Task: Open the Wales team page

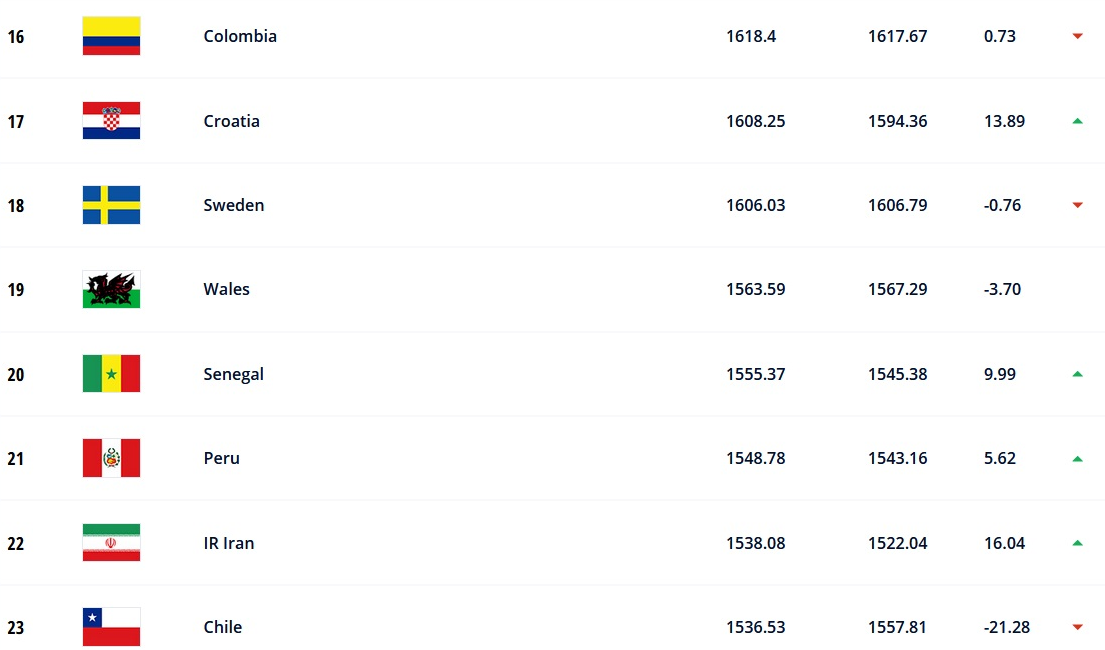Action: point(226,289)
